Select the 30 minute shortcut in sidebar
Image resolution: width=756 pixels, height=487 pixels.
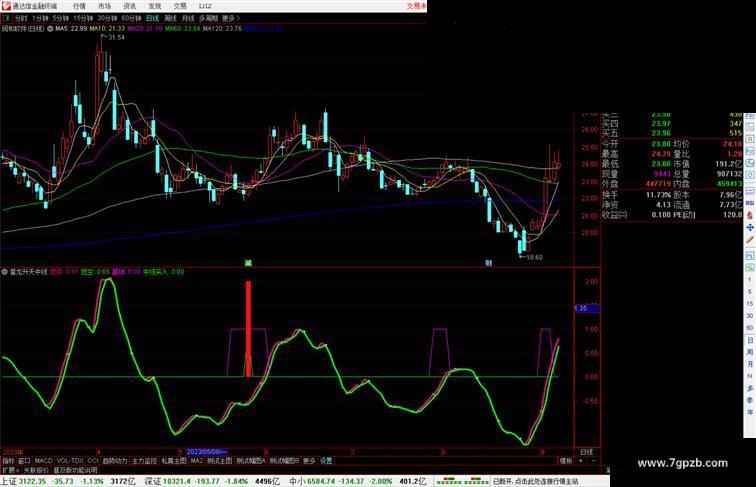(750, 316)
